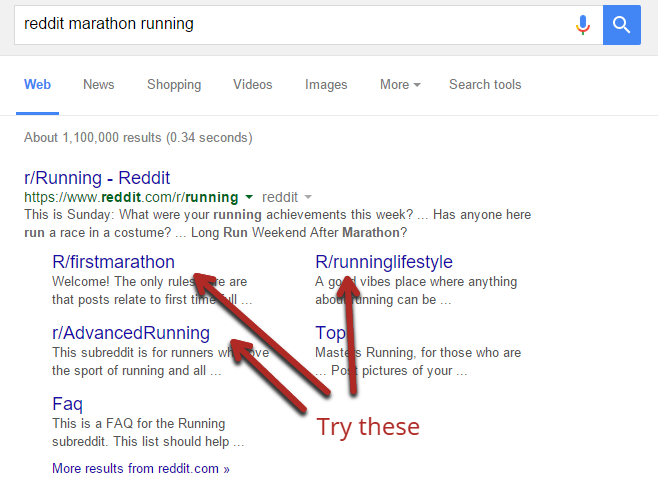Click snippet 'This is Sunday: What were your running'
The image size is (658, 489).
point(143,215)
